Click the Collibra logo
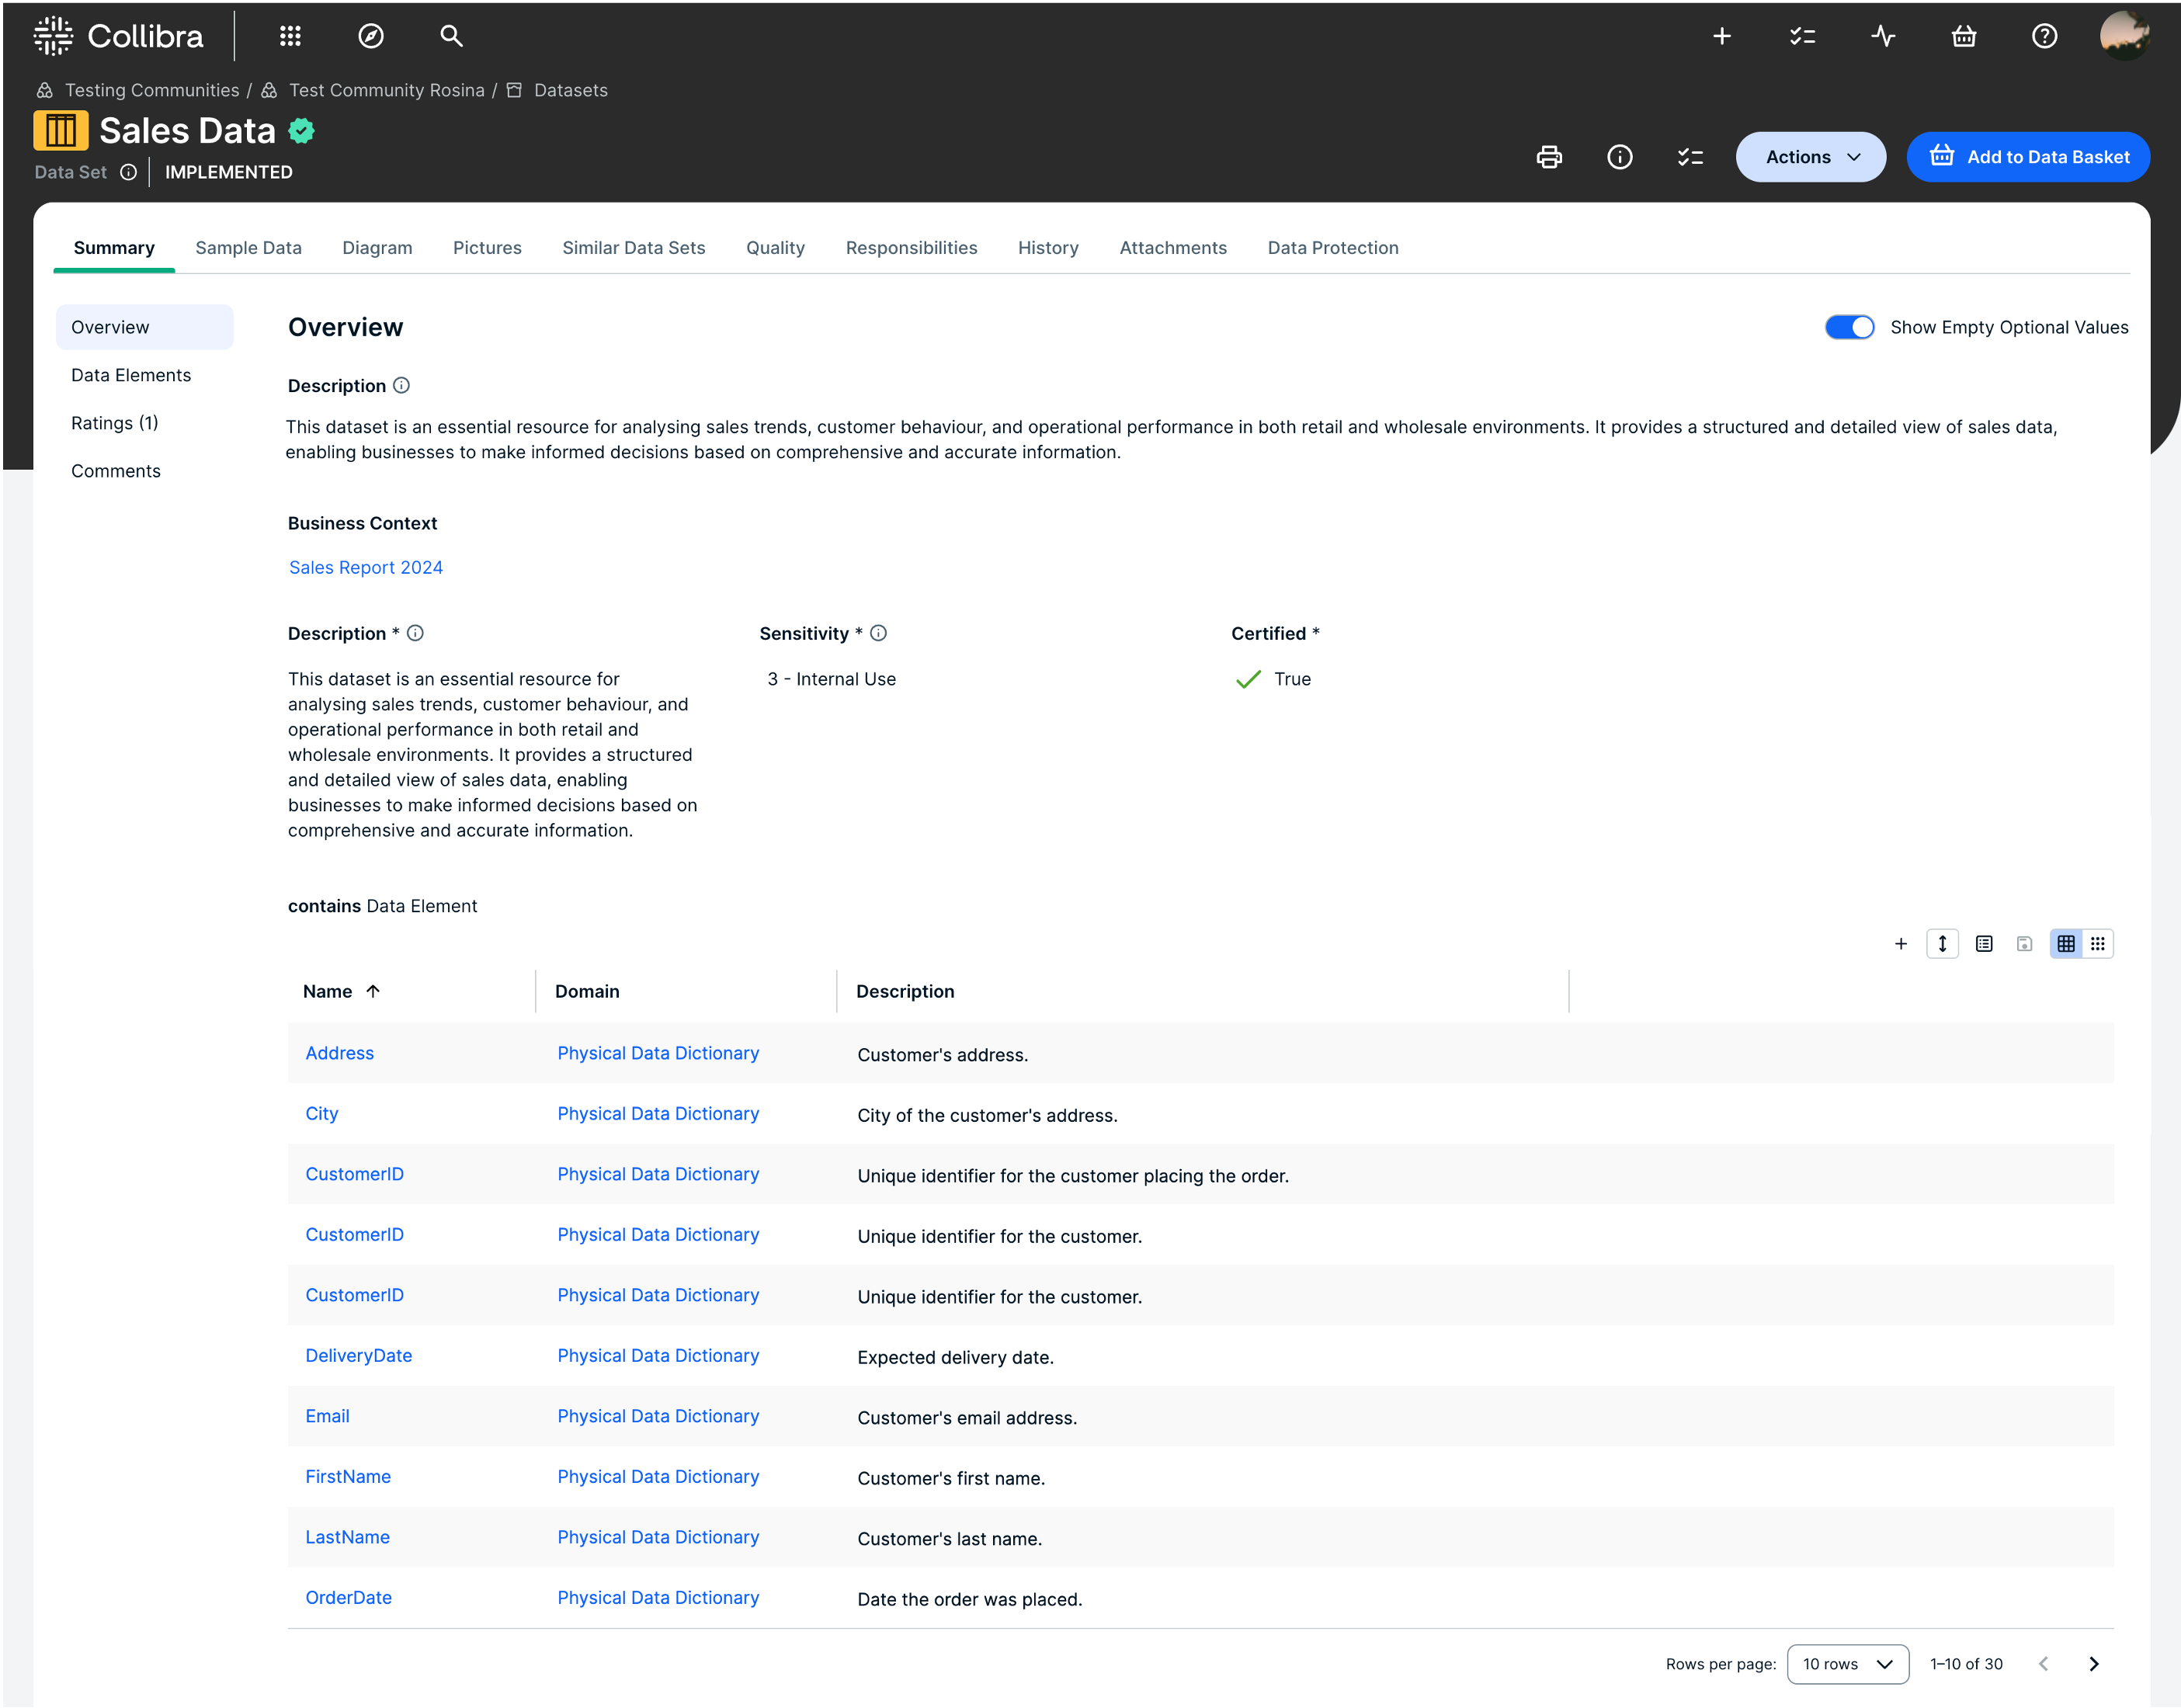This screenshot has height=1708, width=2181. [118, 36]
